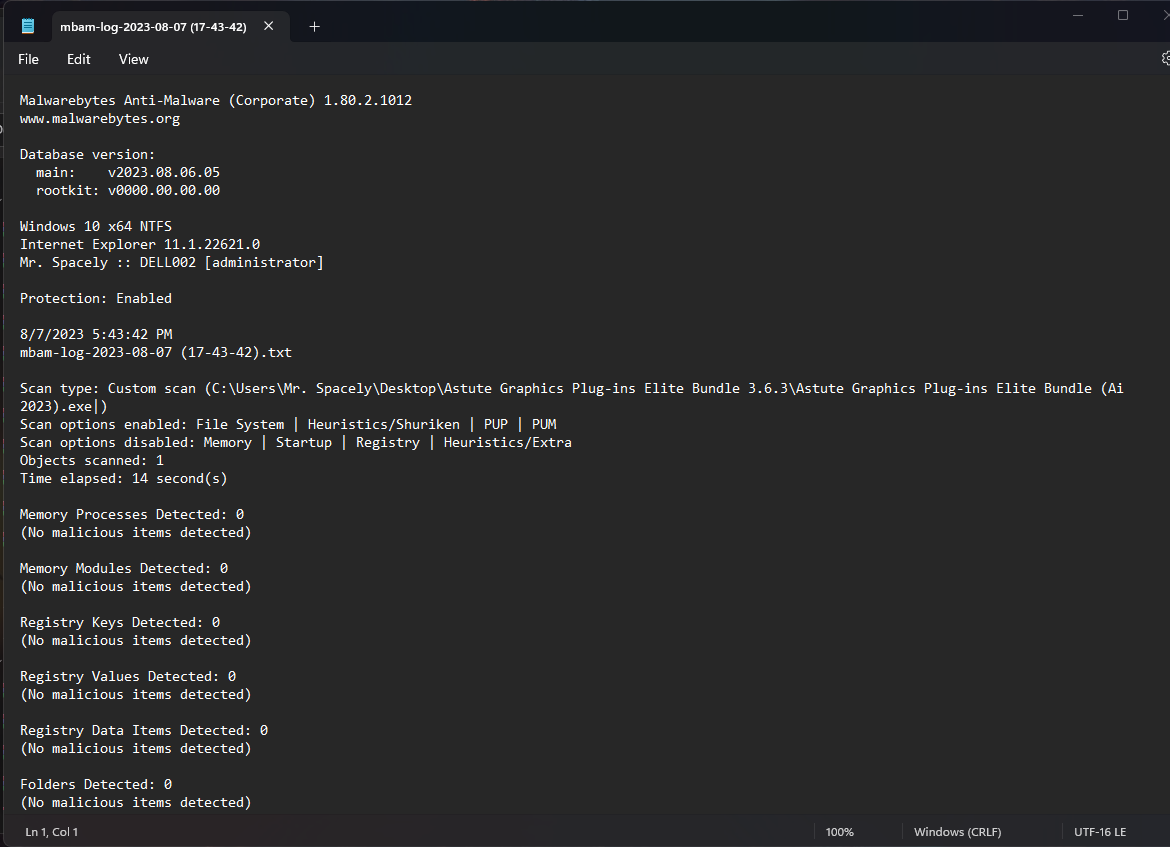Viewport: 1170px width, 847px height.
Task: Click 'Registry Keys Detected: 0' line
Action: coord(119,622)
